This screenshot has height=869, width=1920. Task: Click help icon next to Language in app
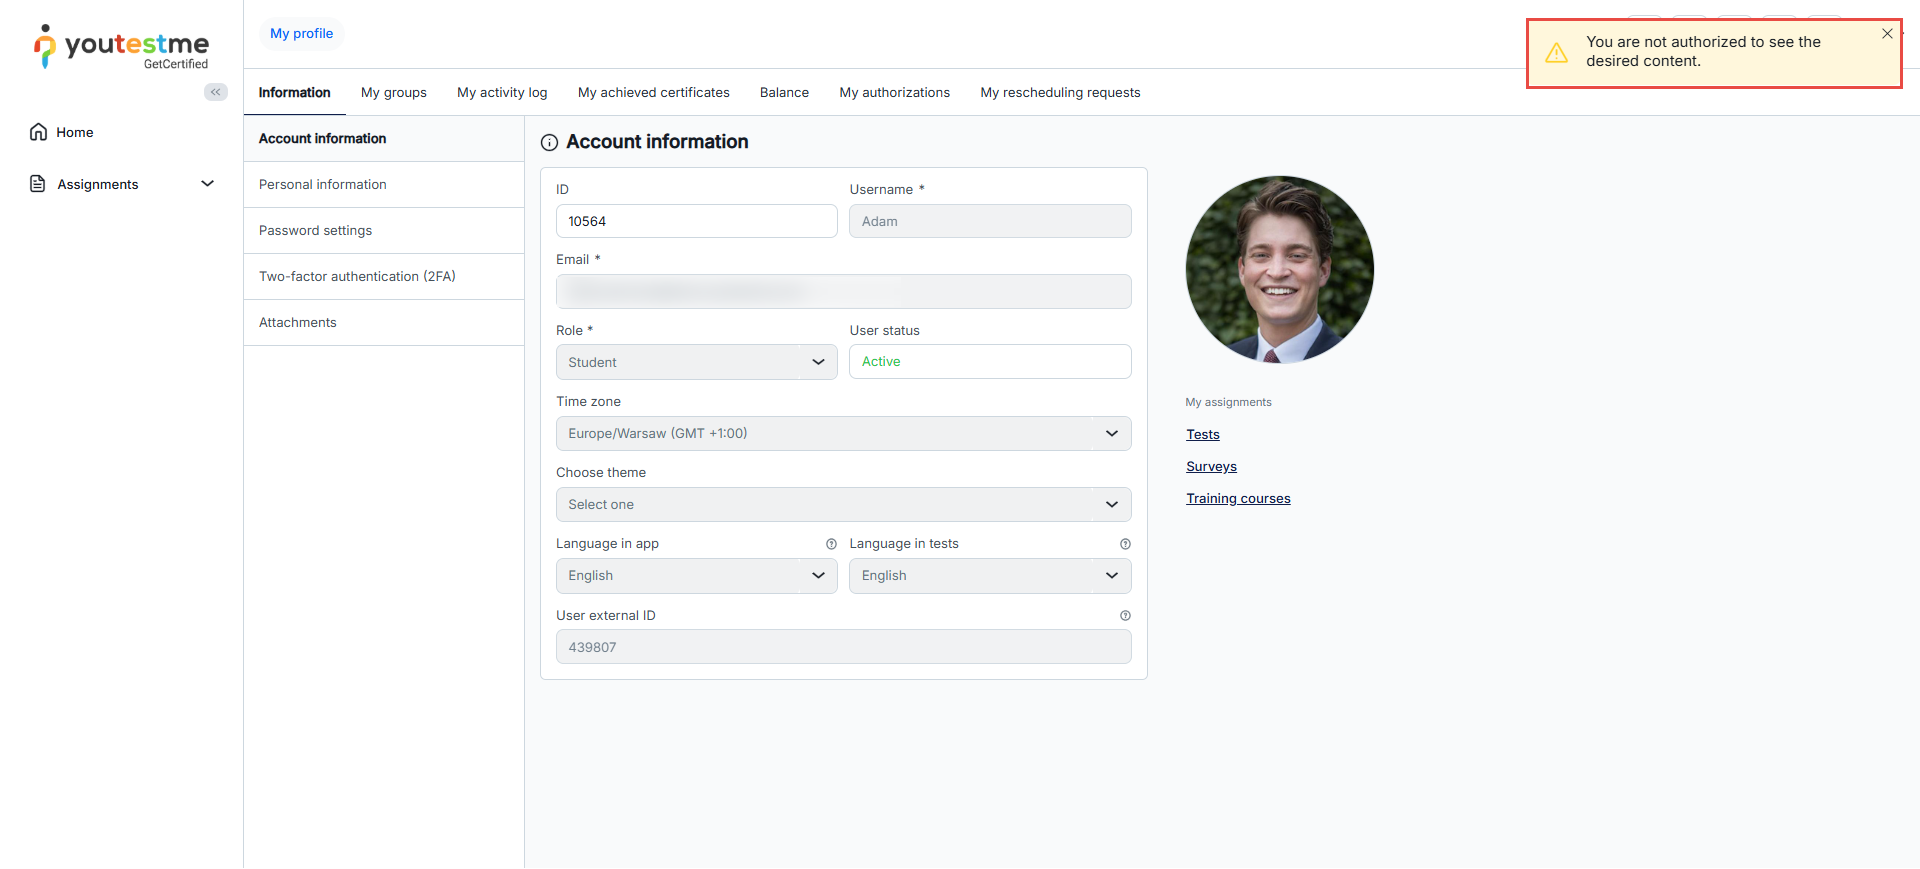point(831,544)
